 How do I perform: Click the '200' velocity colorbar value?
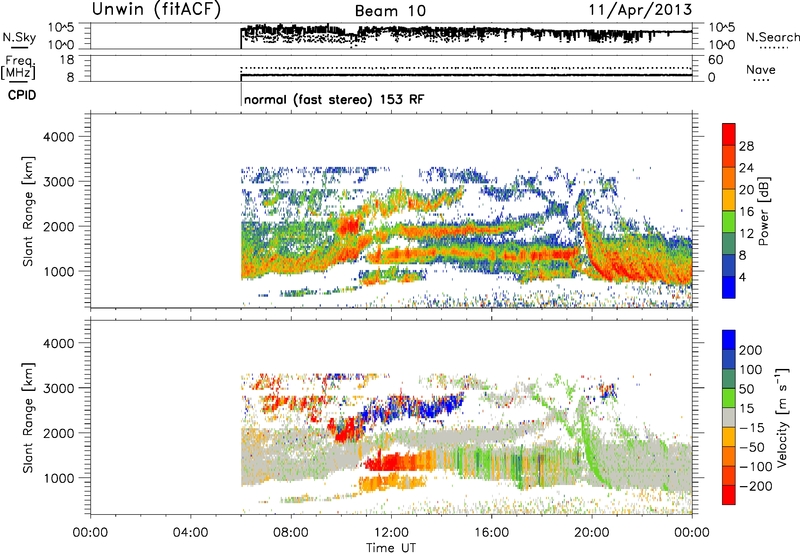[x=751, y=350]
